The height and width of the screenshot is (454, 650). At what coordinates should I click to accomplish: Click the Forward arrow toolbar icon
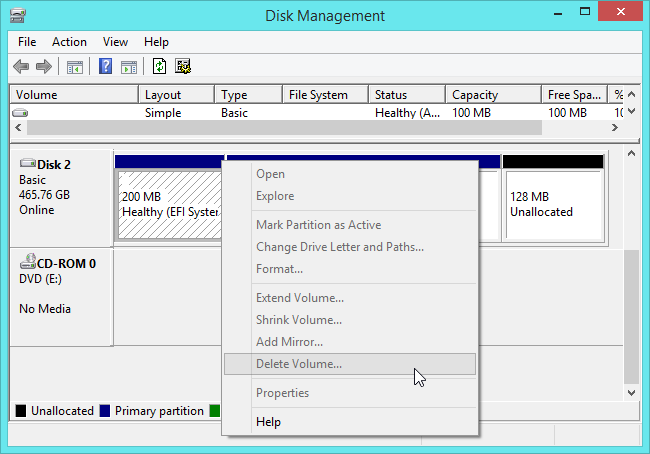[43, 67]
